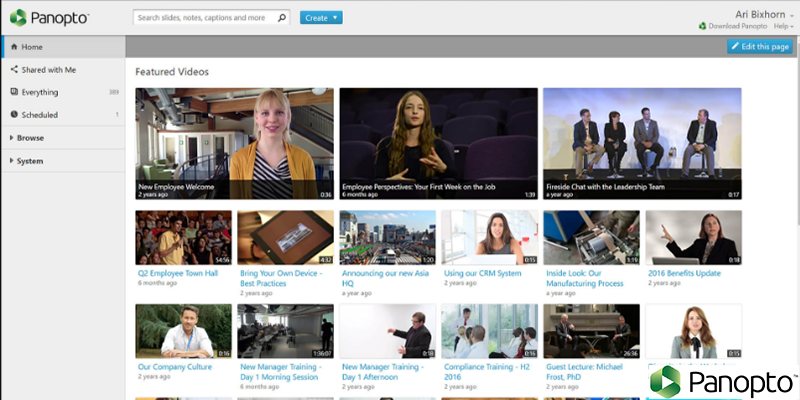Click the magnifying glass search icon
800x400 pixels.
282,18
